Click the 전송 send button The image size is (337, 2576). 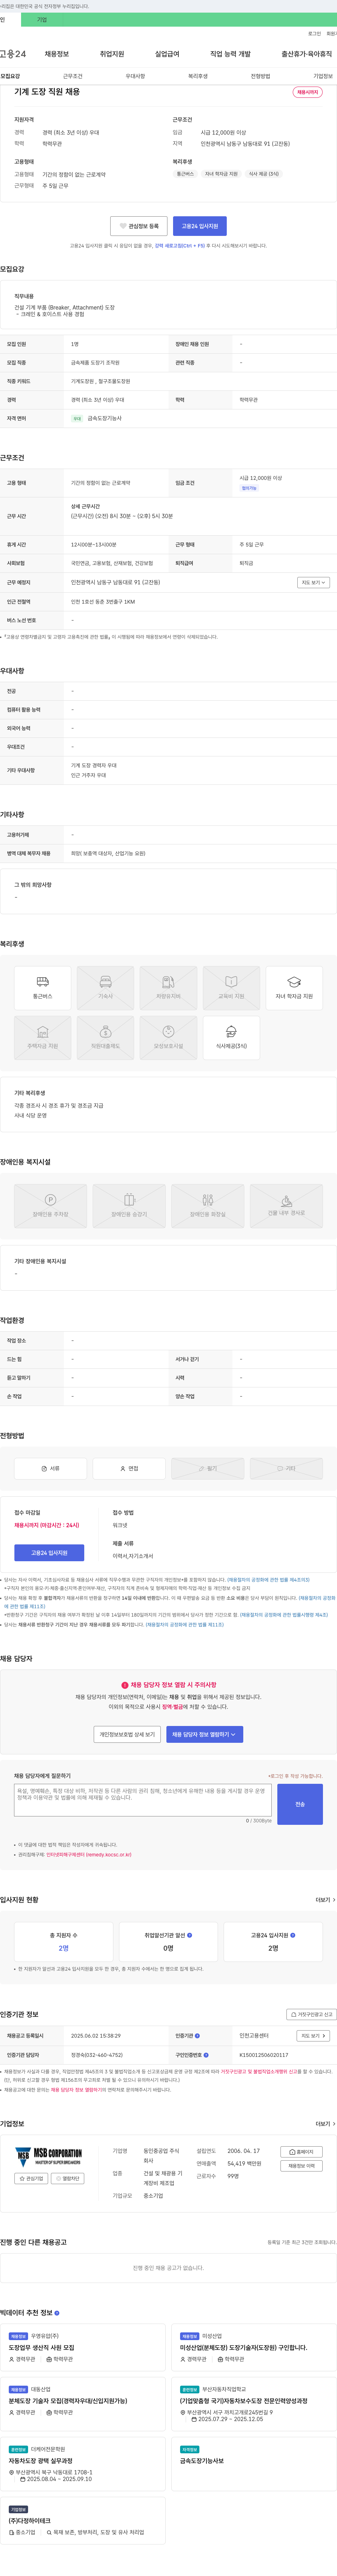[x=300, y=1804]
